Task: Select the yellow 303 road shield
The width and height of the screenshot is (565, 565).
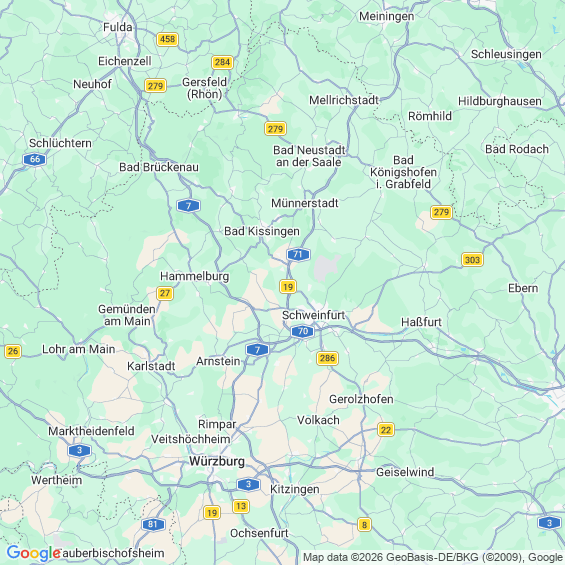Action: [x=472, y=260]
